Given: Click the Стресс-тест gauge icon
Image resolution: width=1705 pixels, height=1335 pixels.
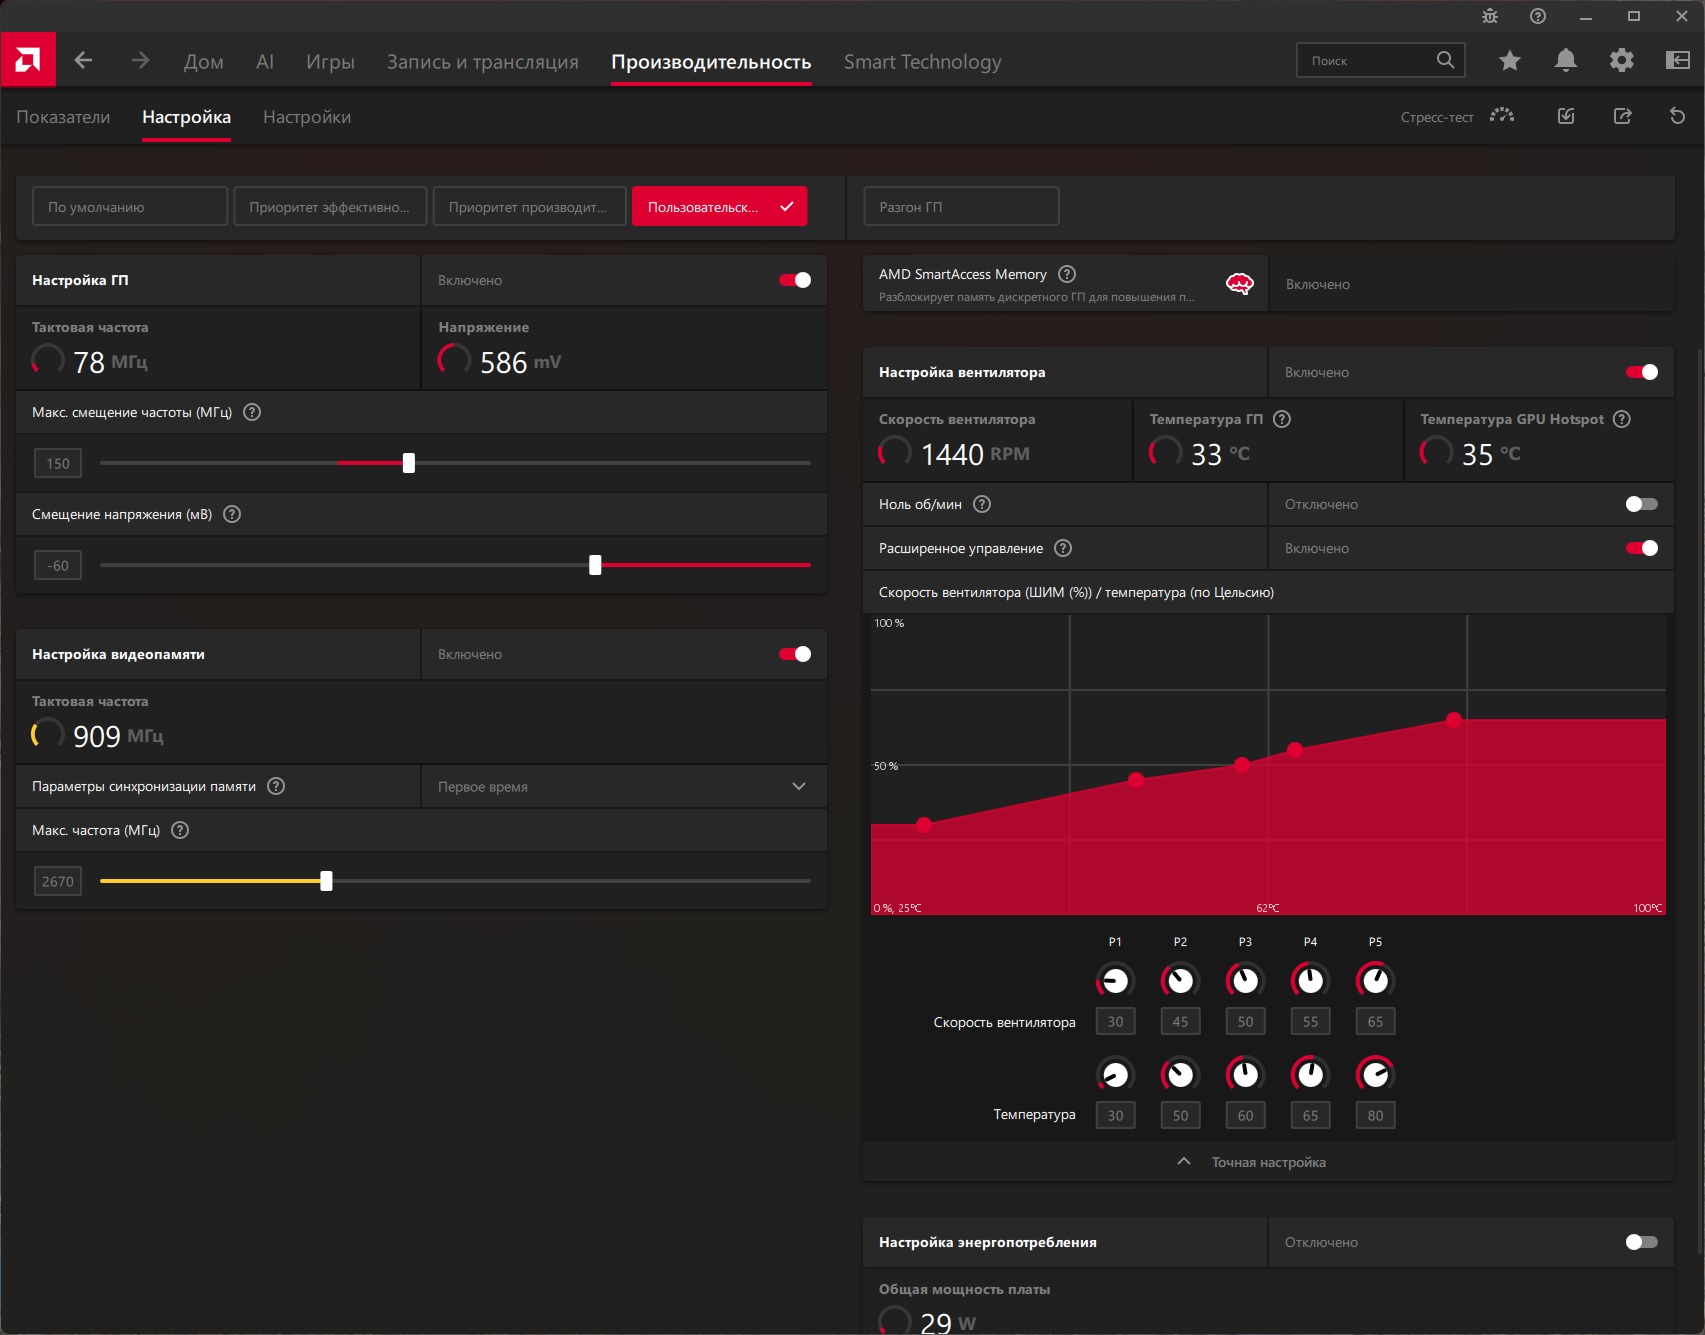Looking at the screenshot, I should [1502, 116].
